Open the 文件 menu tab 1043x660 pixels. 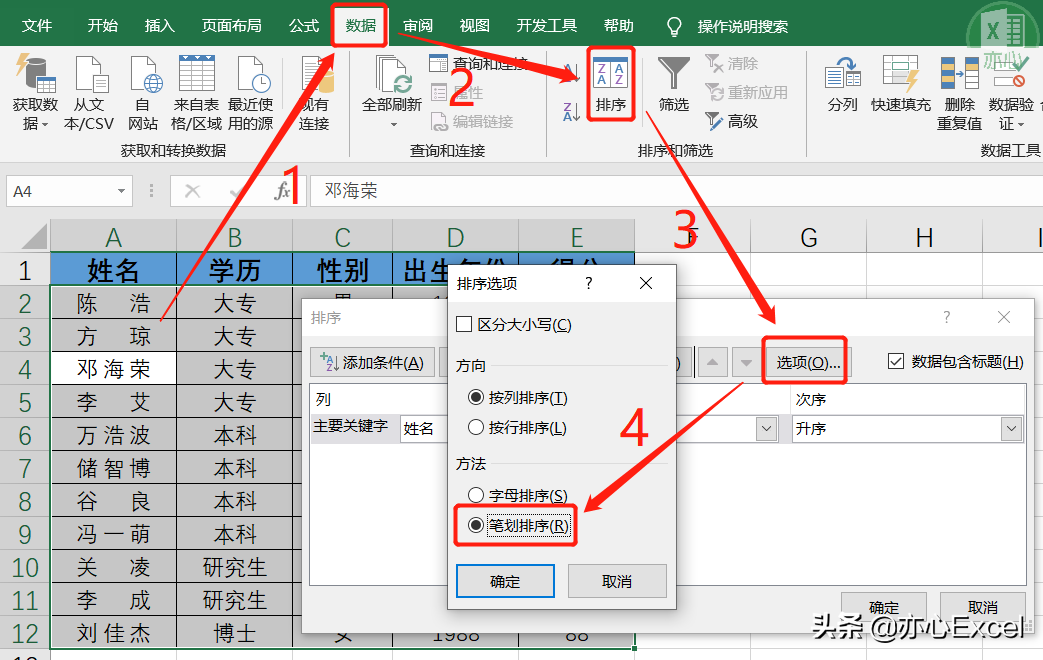[x=37, y=26]
